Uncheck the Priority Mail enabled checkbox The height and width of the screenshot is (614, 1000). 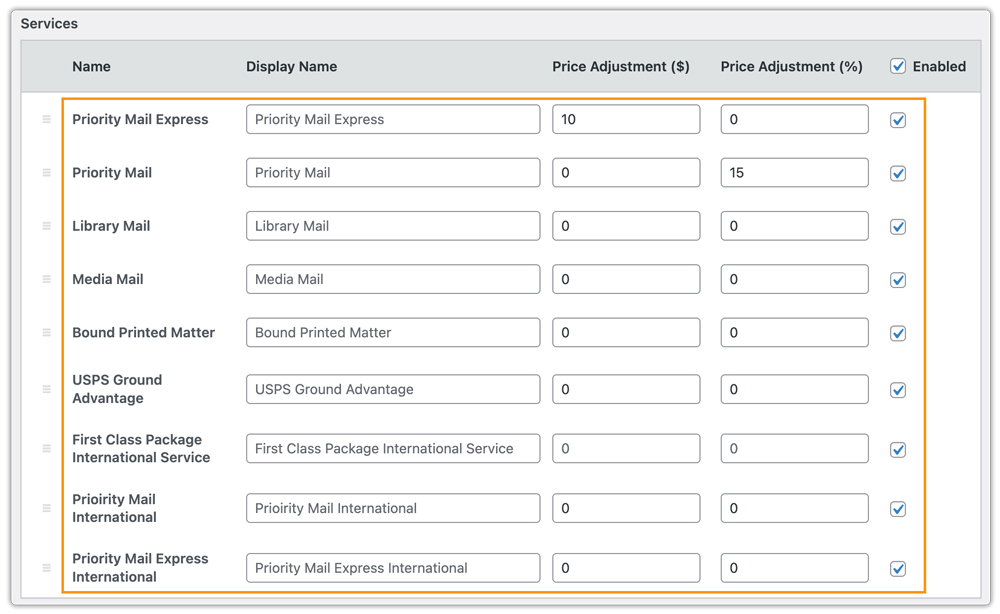898,173
